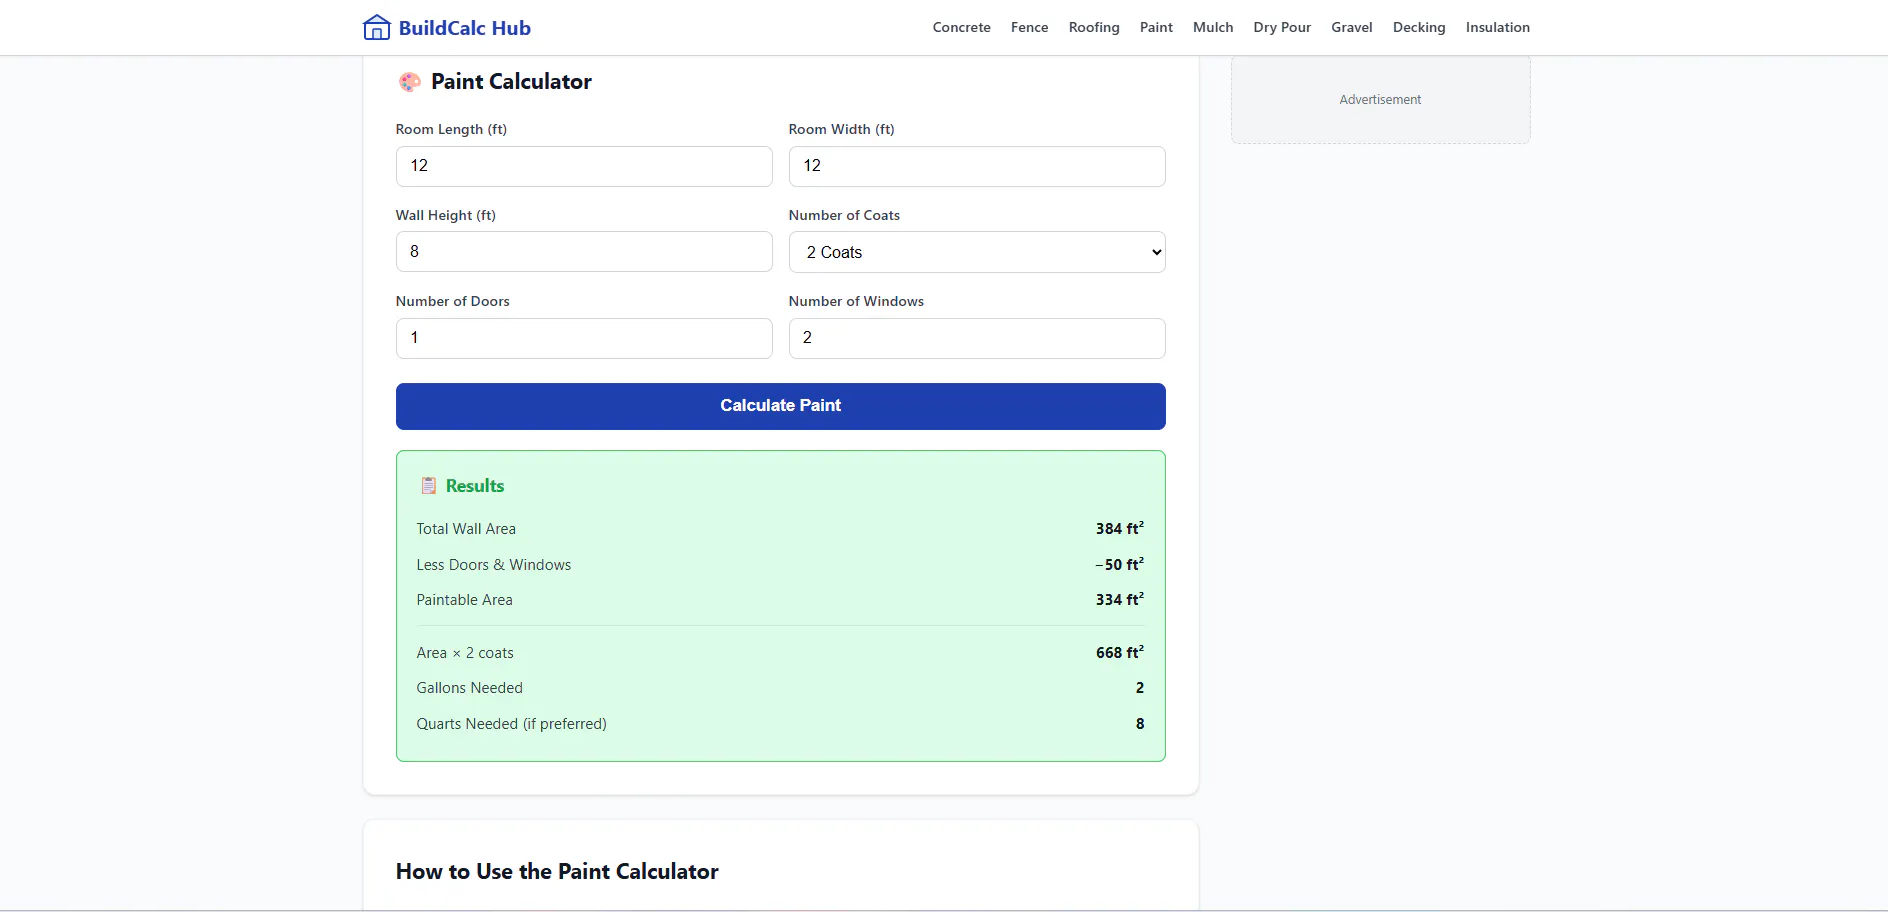Click the BuildCalc Hub house logo icon

(376, 27)
